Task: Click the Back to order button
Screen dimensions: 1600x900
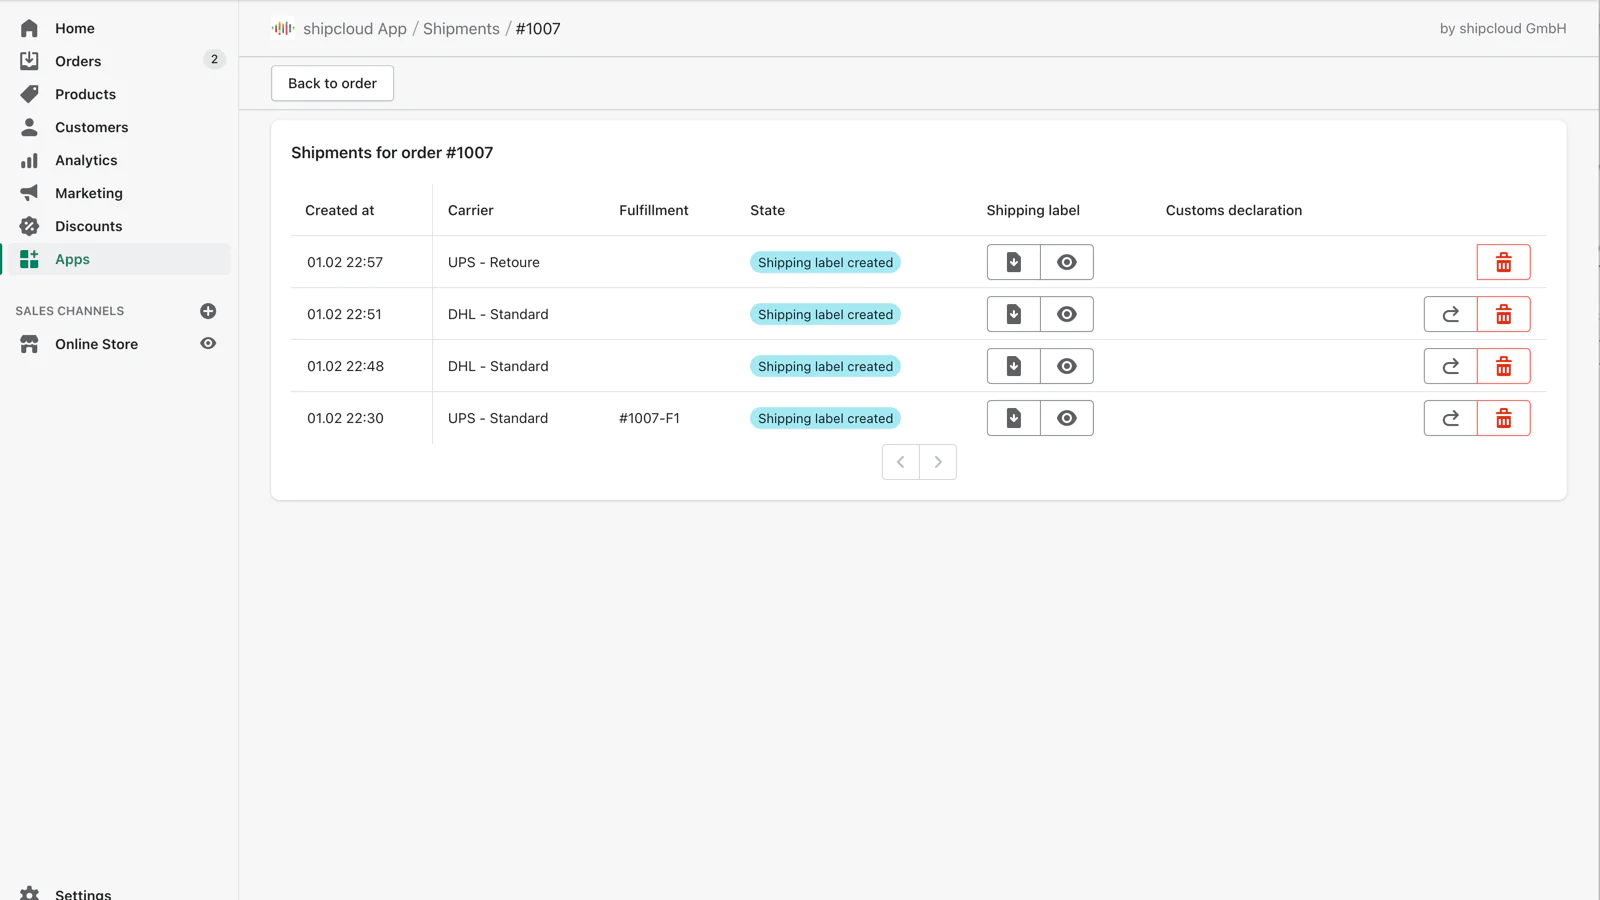Action: (332, 83)
